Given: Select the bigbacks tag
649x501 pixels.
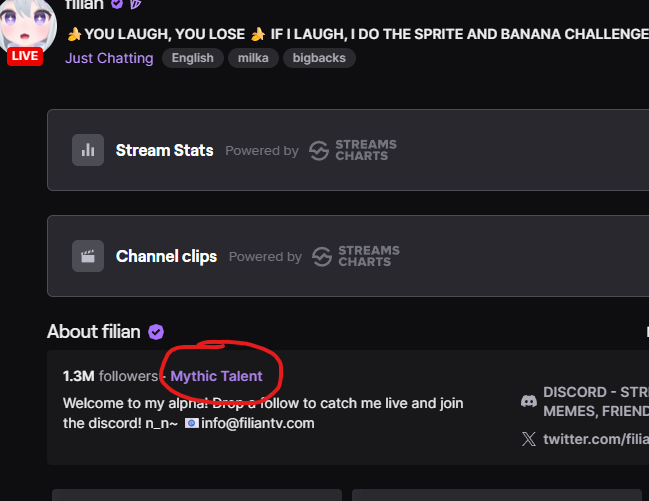Looking at the screenshot, I should click(319, 58).
